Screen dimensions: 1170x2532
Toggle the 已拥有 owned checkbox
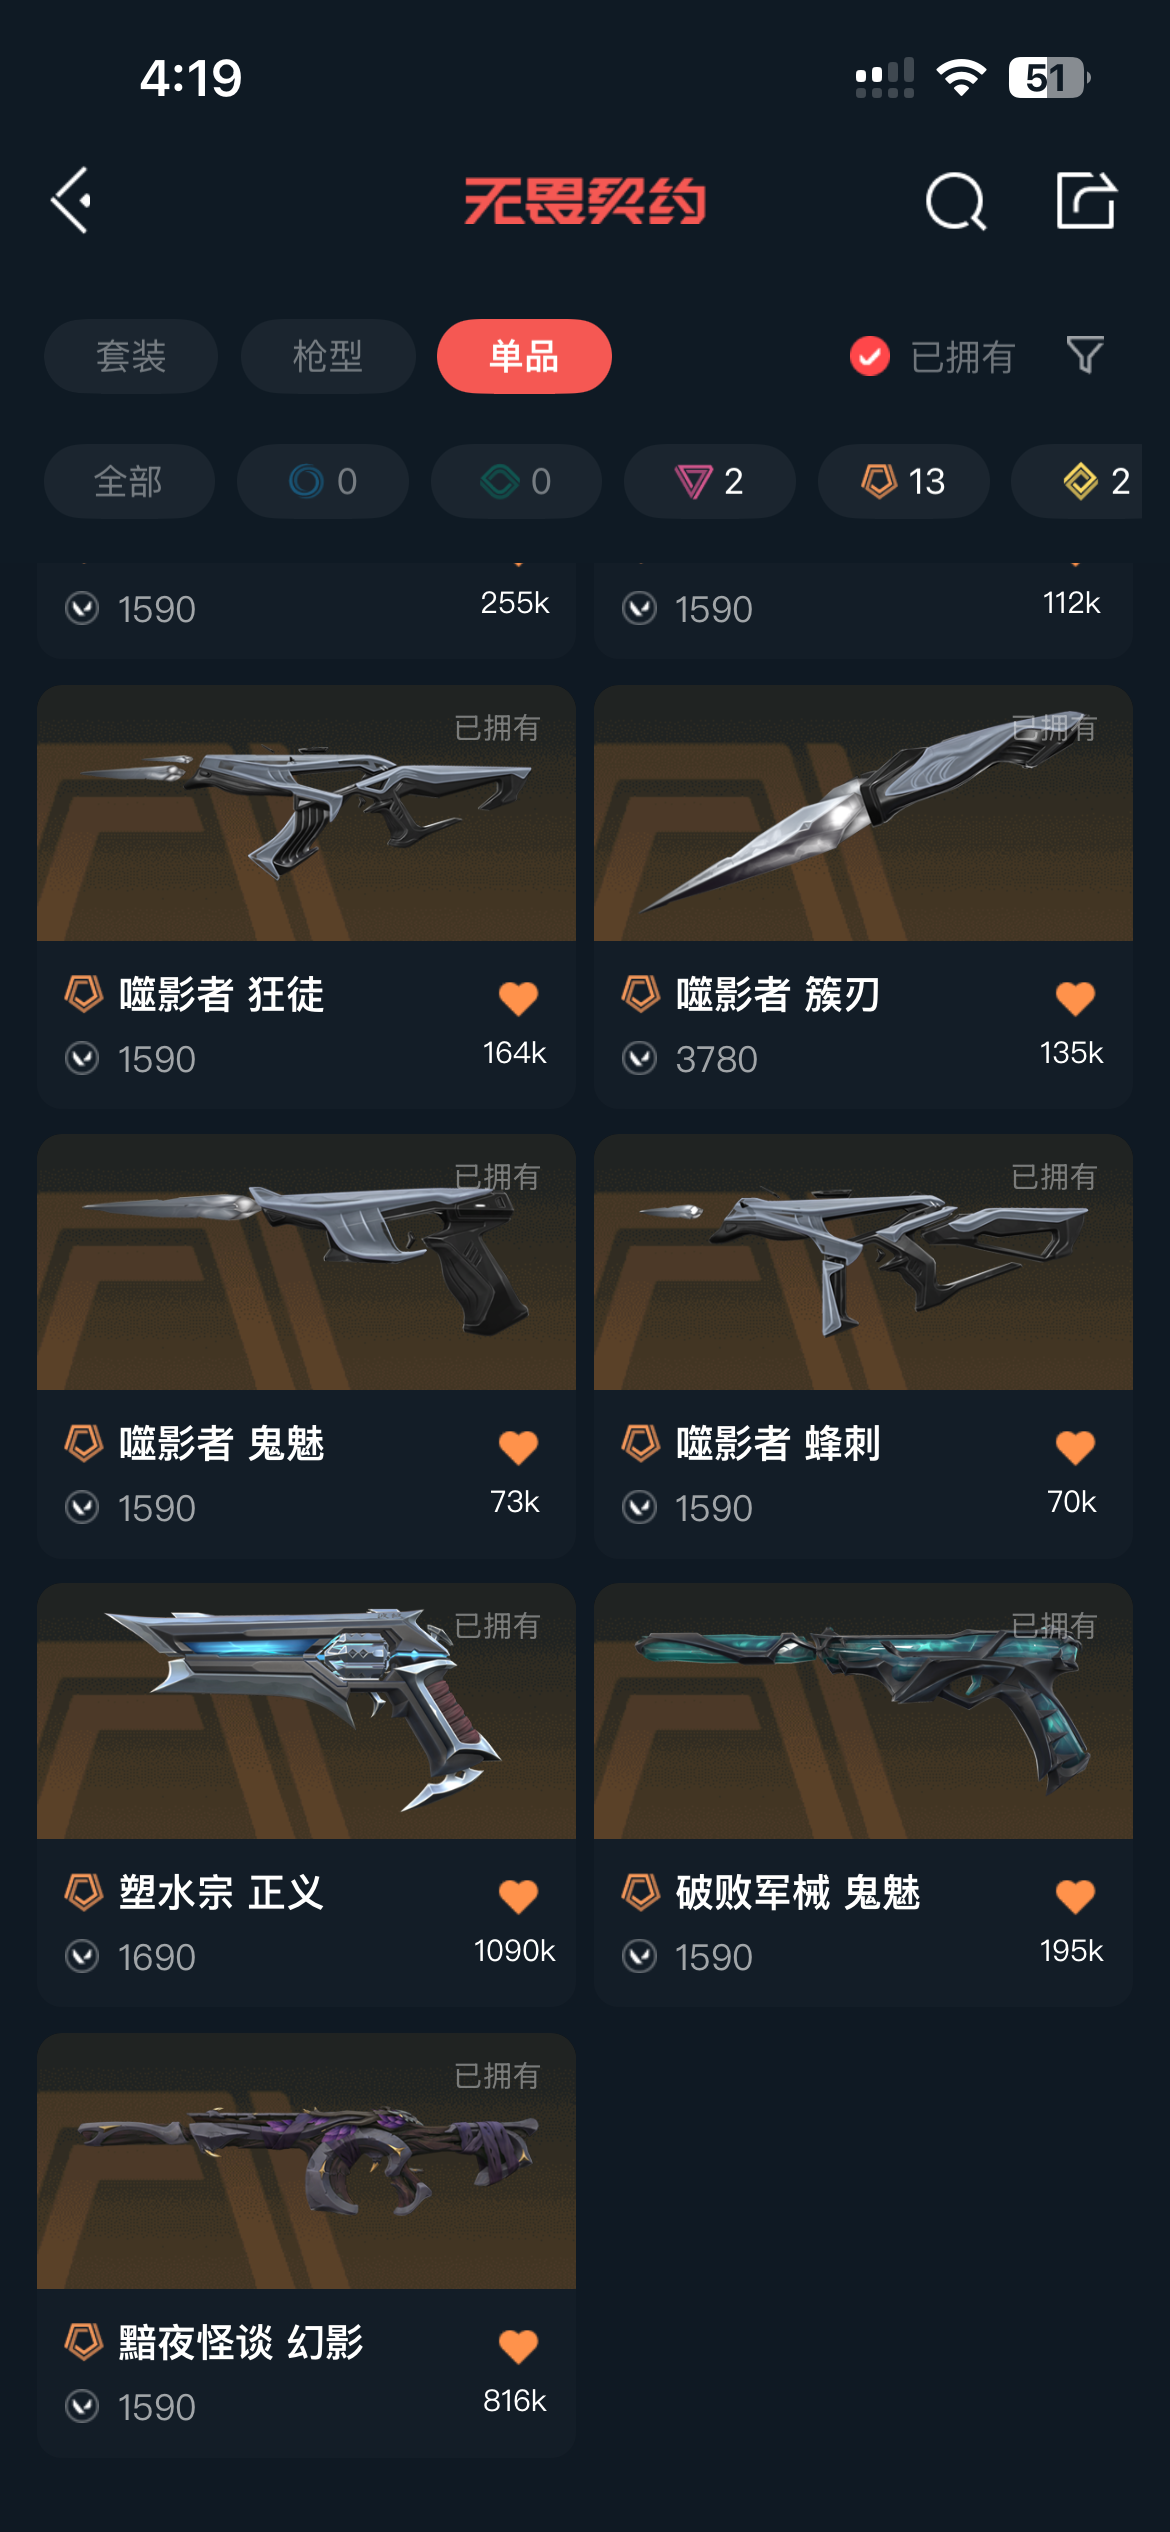pos(869,356)
